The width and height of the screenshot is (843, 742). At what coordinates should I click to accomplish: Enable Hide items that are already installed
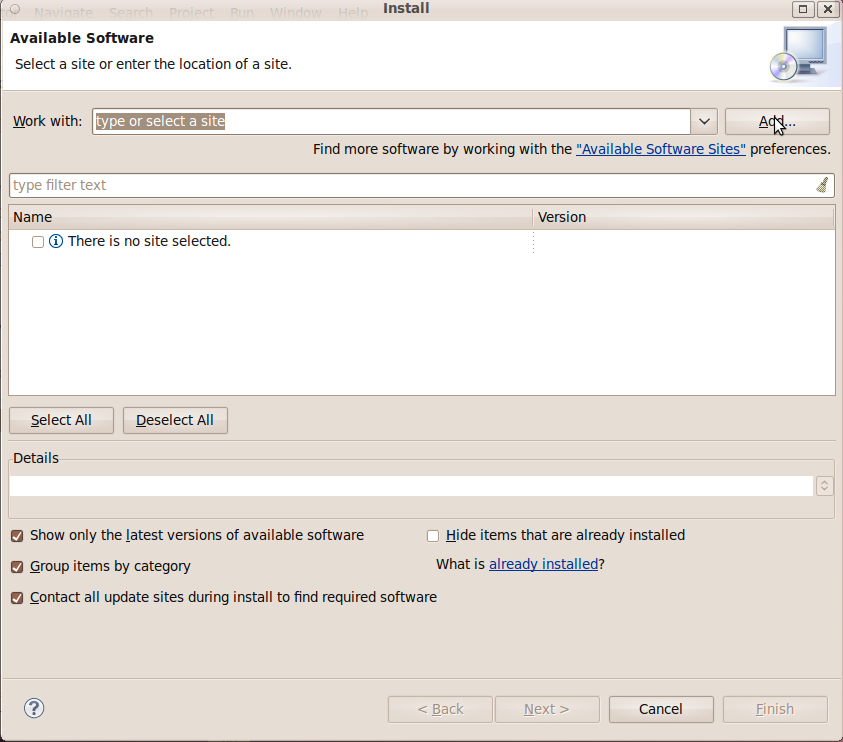(x=433, y=536)
